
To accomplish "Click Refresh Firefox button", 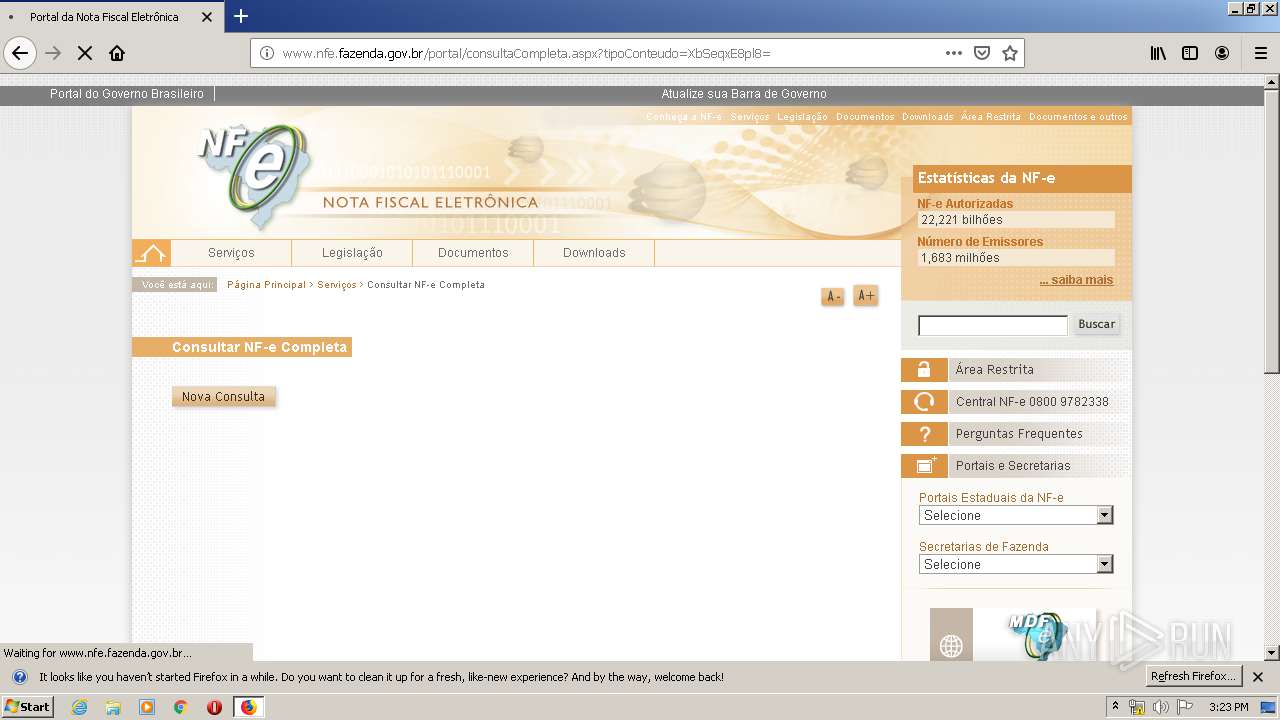I will point(1194,677).
